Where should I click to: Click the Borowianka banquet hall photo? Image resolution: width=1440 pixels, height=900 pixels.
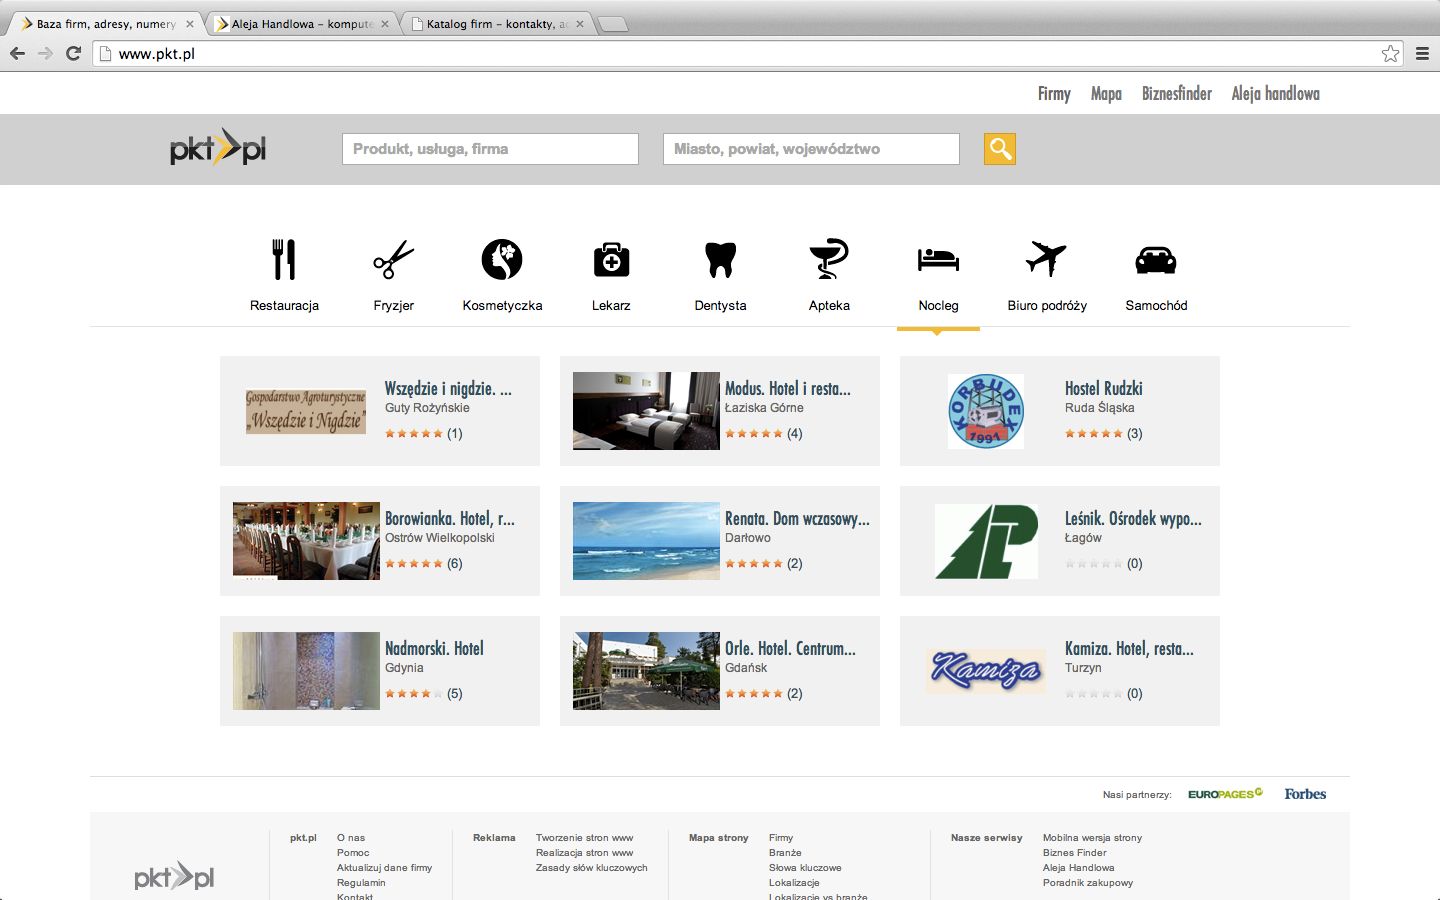[x=306, y=541]
